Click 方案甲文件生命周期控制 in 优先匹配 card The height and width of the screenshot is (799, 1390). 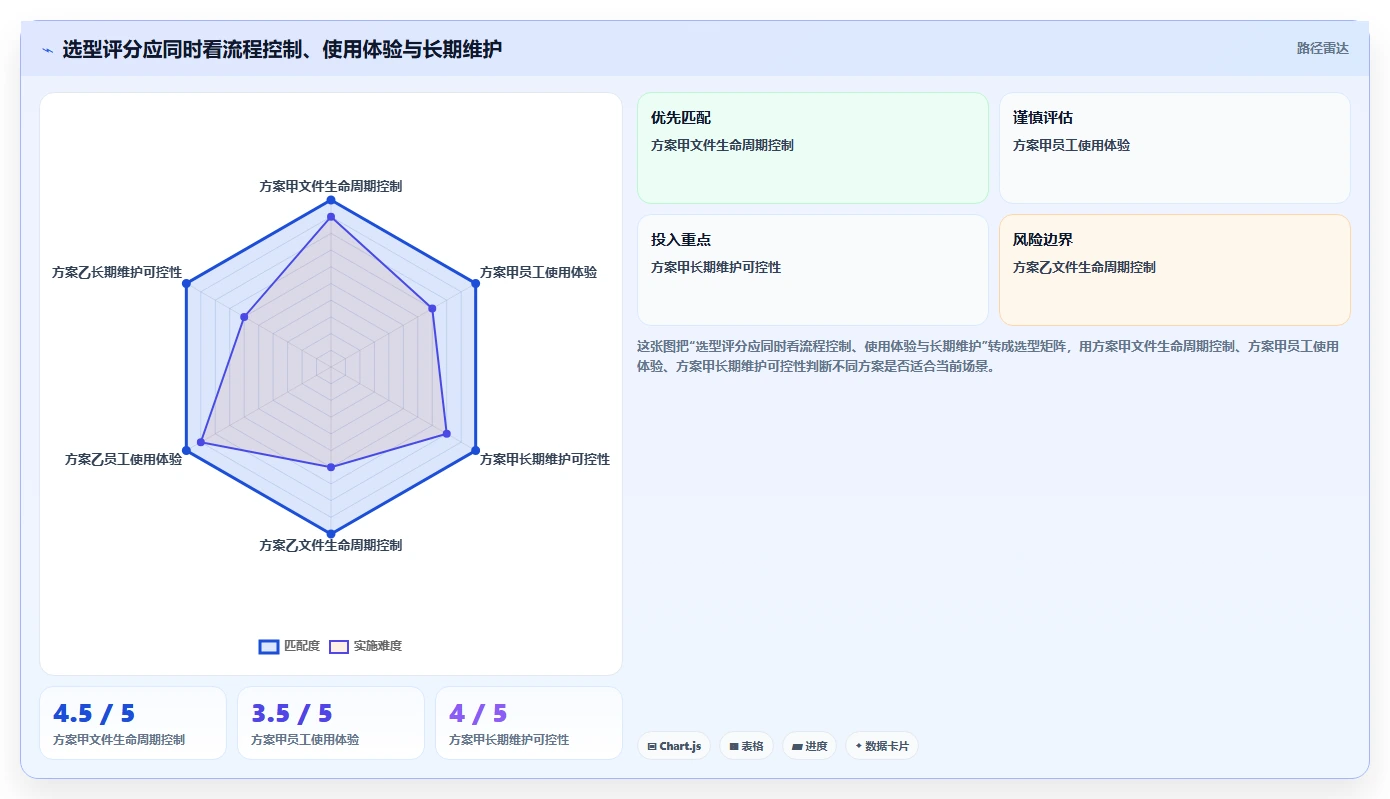pyautogui.click(x=722, y=145)
